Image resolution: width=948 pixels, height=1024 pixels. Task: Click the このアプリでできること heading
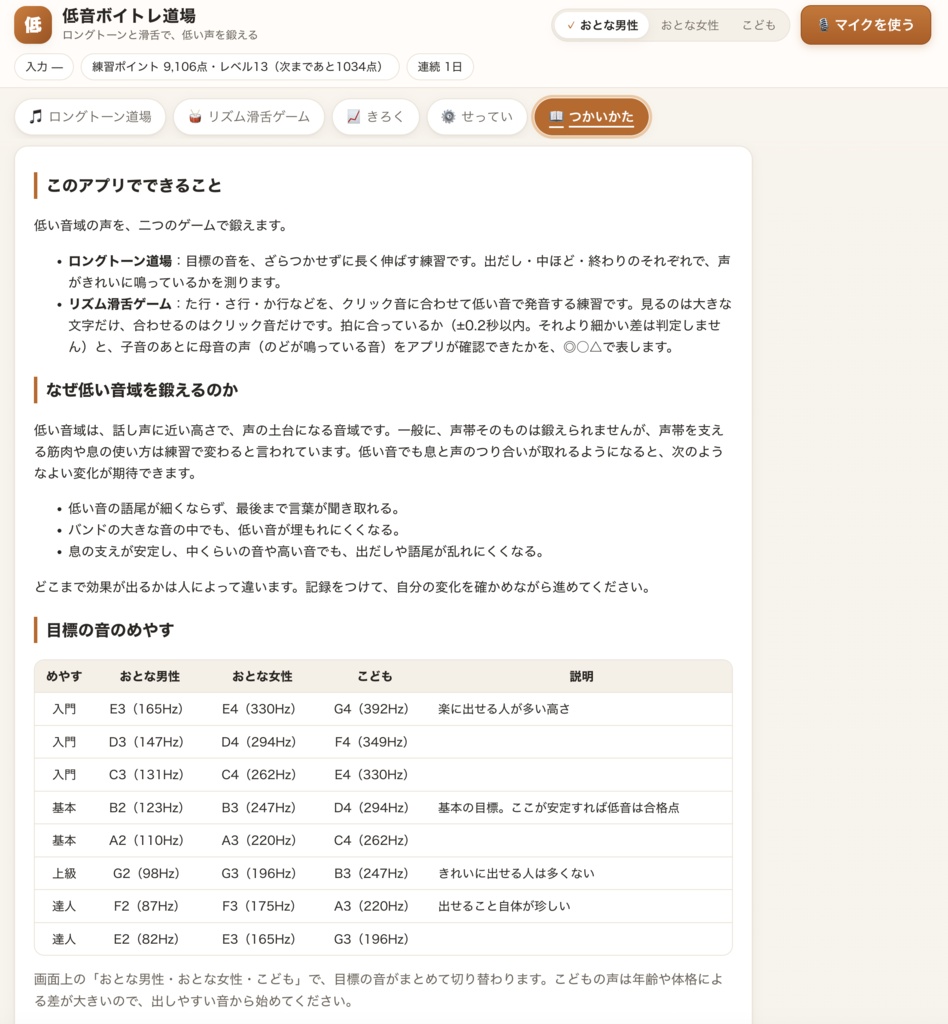[134, 185]
